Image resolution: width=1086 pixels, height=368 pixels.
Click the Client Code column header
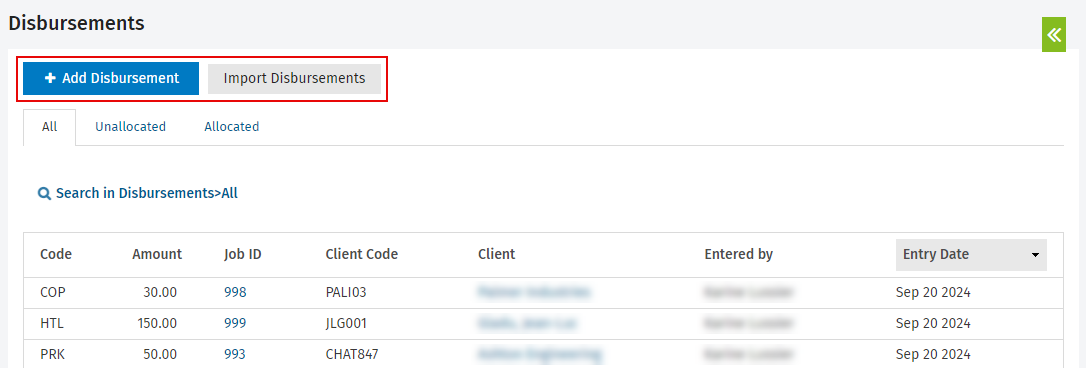click(x=362, y=254)
